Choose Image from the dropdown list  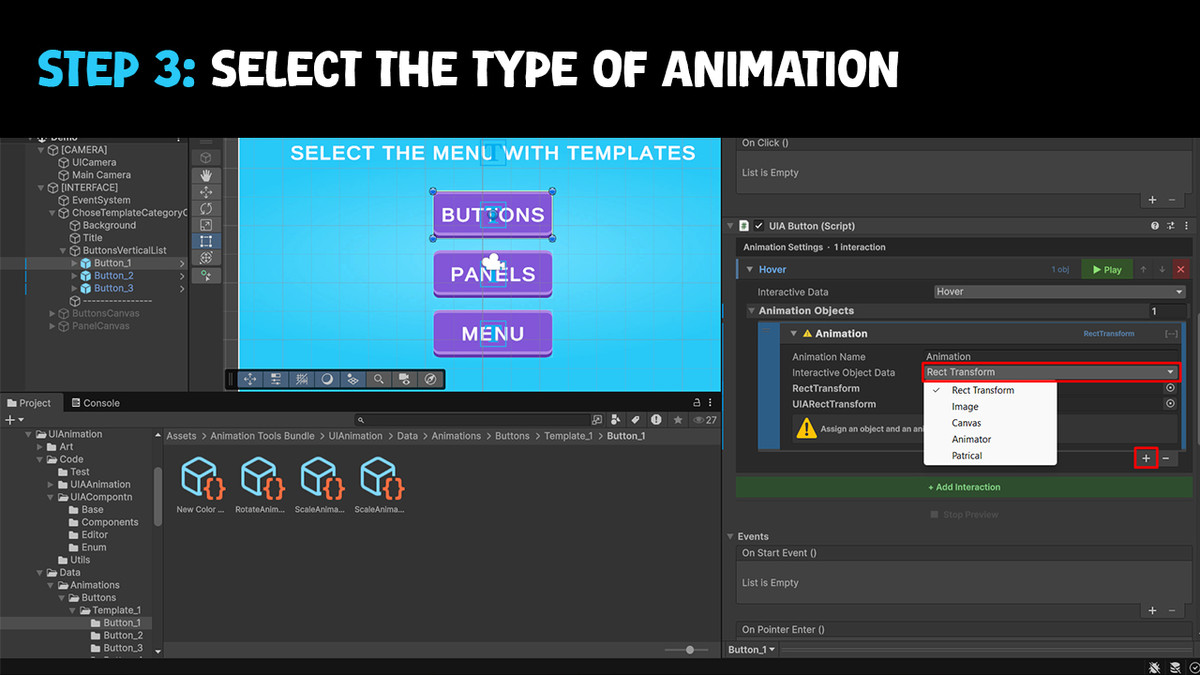(965, 407)
